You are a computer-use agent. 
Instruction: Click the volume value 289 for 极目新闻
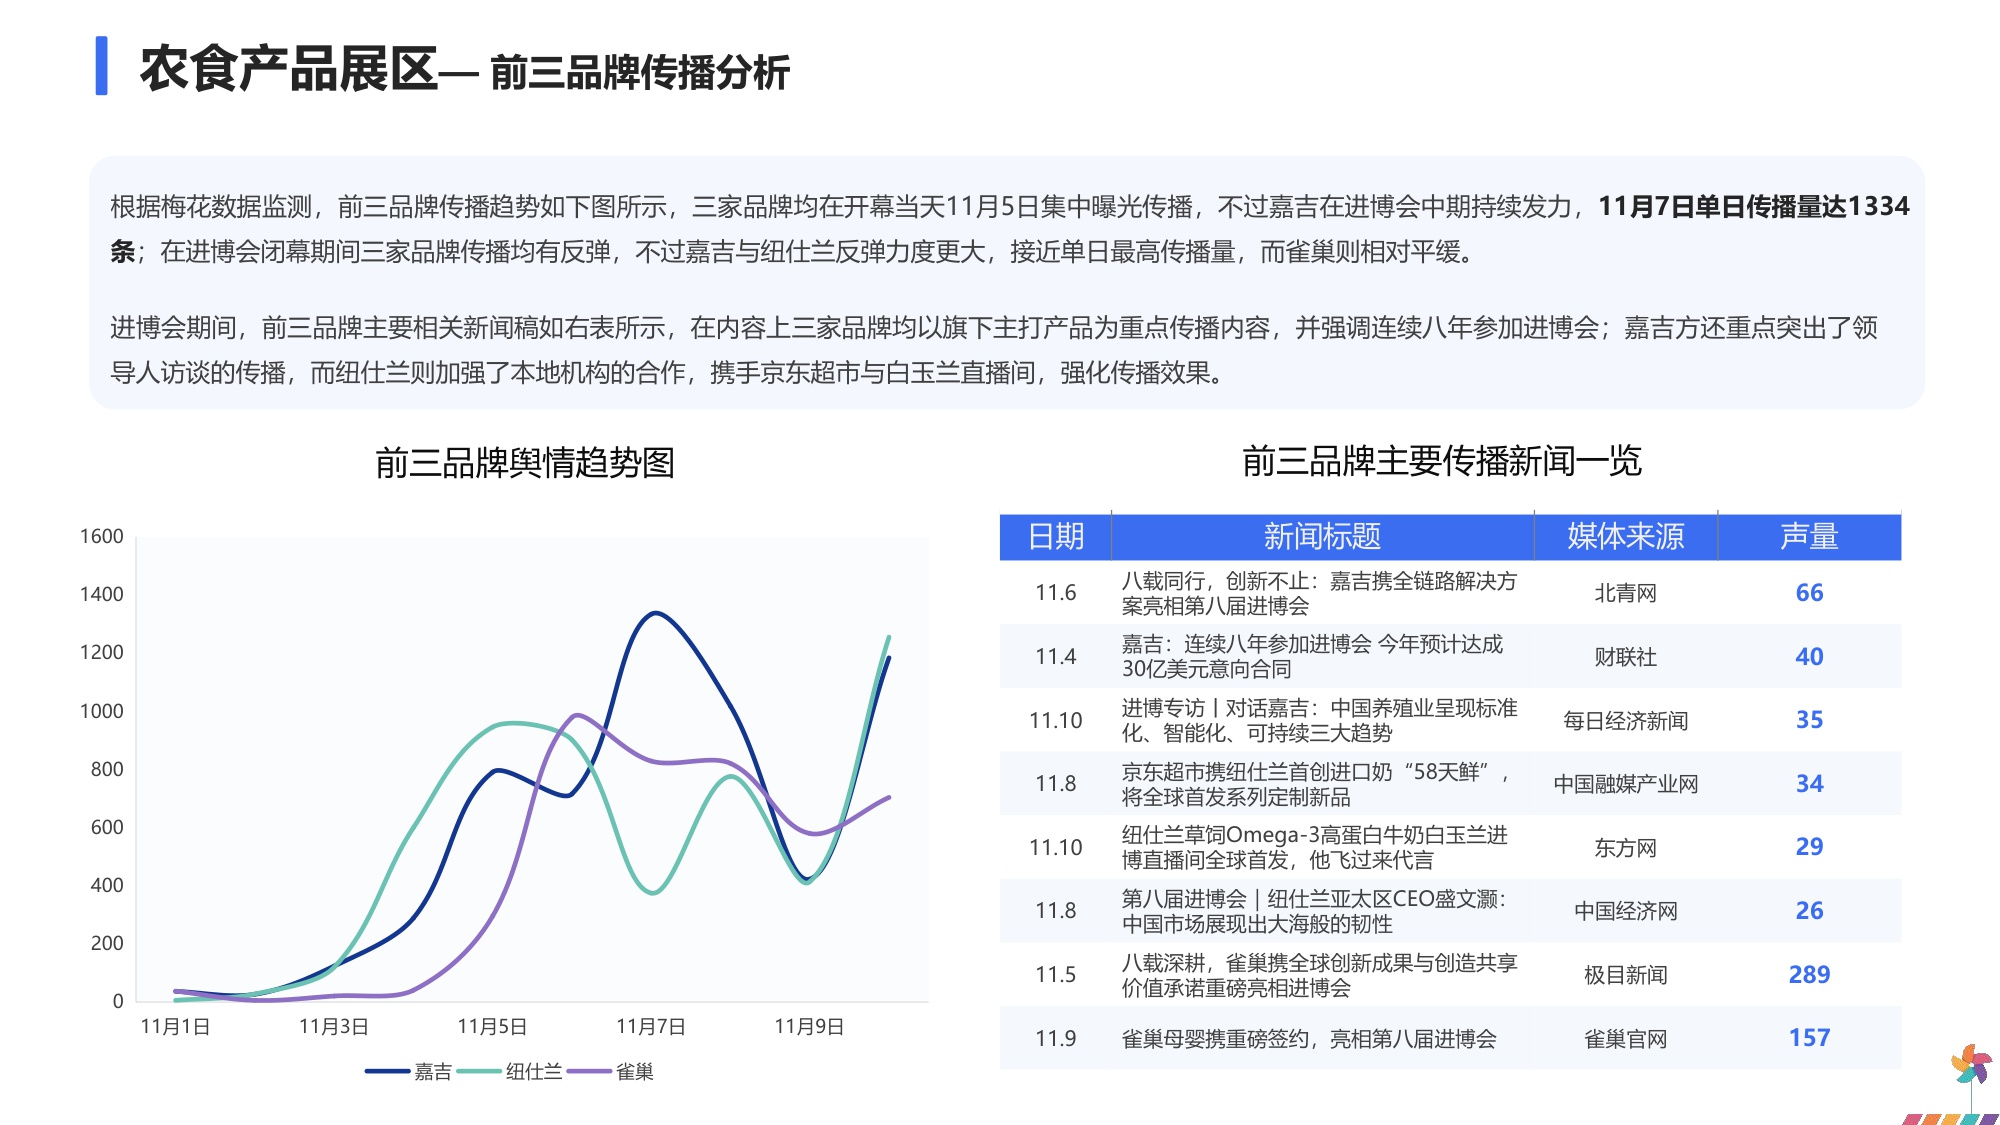(x=1812, y=975)
